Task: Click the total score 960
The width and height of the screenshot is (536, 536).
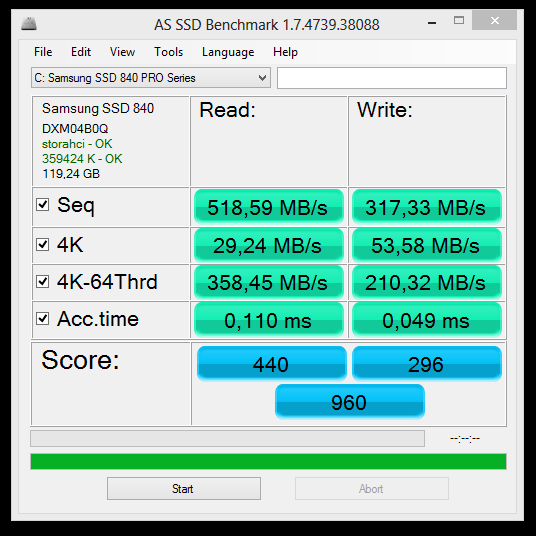Action: [350, 402]
